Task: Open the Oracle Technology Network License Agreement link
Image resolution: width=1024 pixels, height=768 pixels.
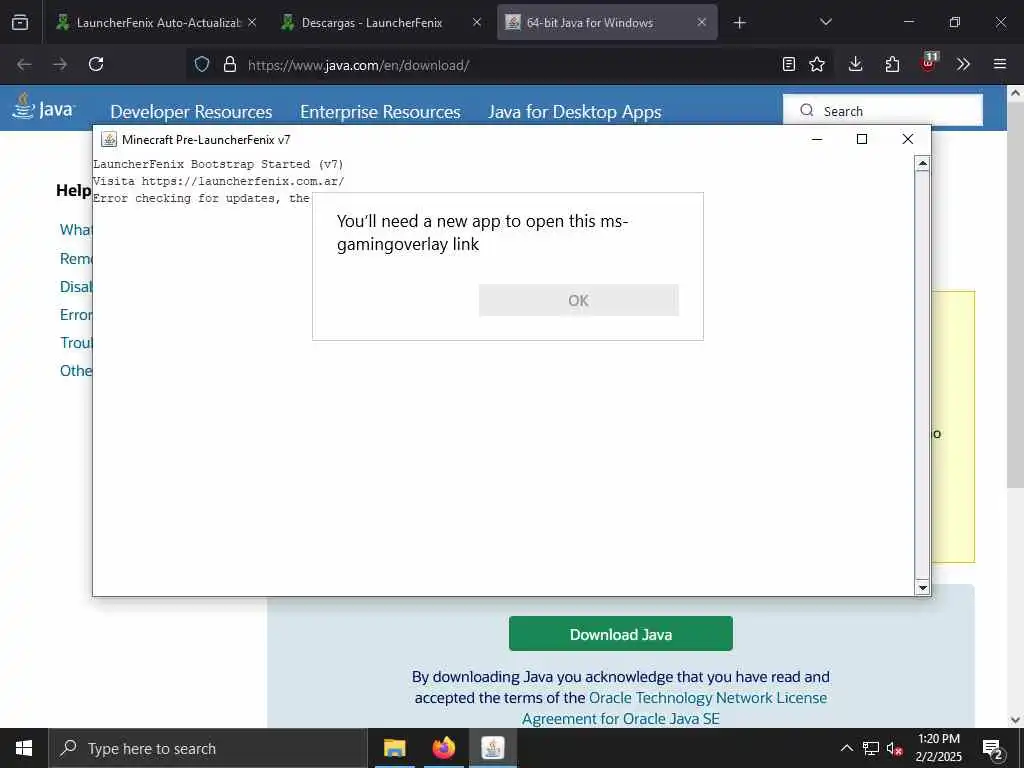Action: point(675,708)
